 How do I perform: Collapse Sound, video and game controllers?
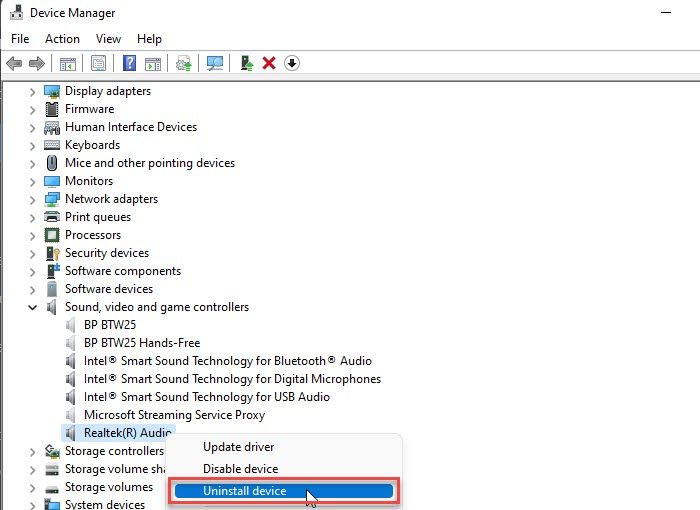(32, 307)
